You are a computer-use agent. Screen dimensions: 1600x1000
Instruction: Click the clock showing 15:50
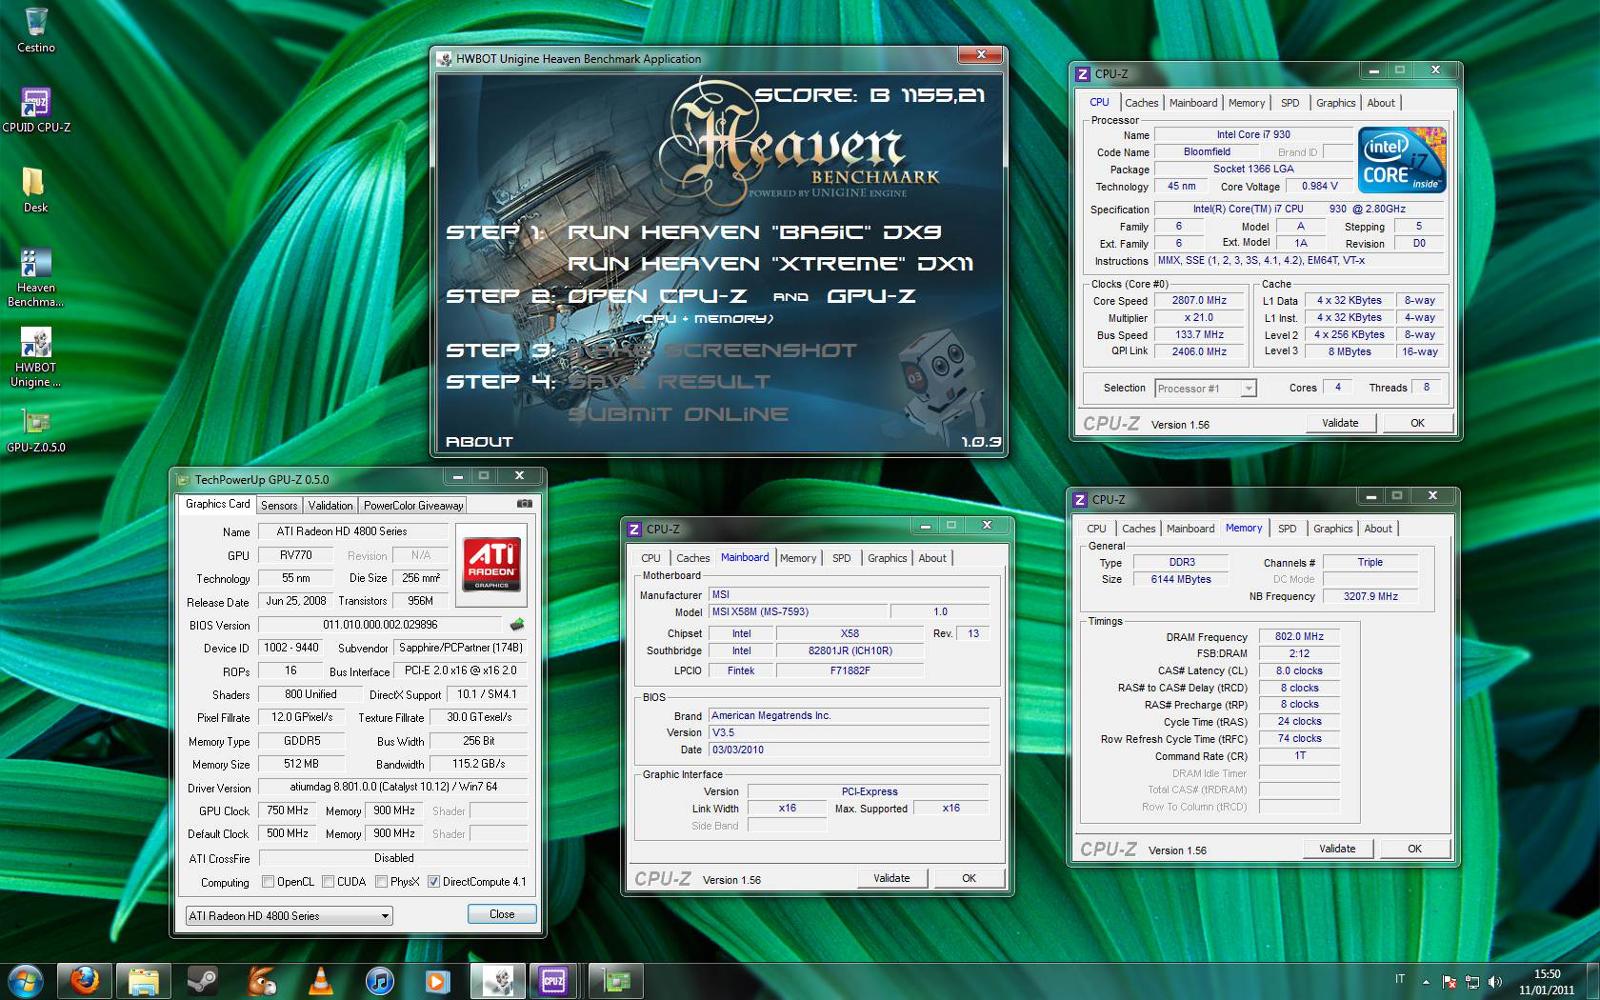click(1547, 974)
